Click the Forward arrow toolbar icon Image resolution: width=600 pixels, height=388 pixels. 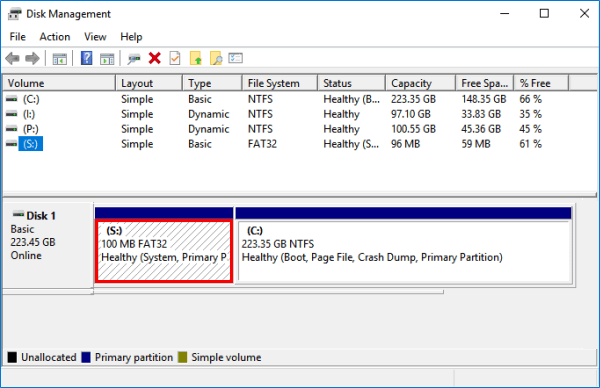(32, 59)
